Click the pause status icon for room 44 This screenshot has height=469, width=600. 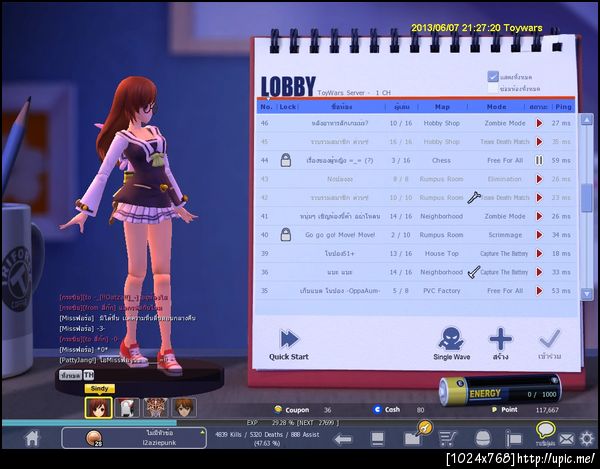539,160
